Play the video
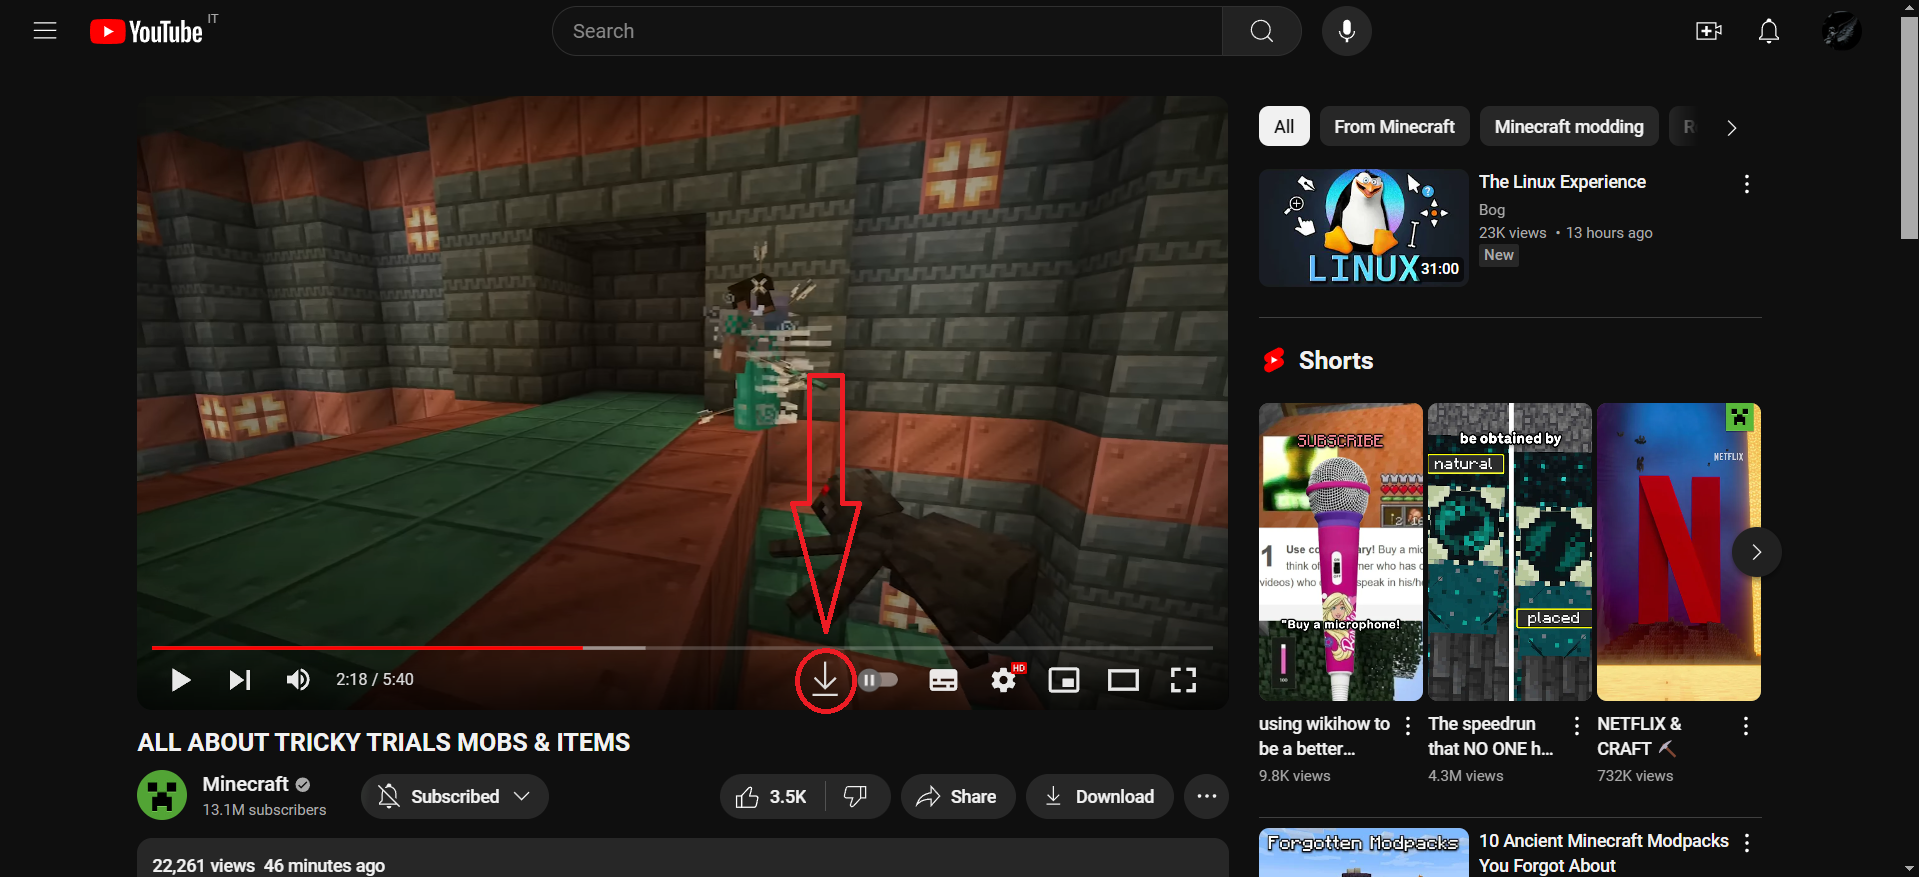The image size is (1919, 877). click(x=180, y=680)
